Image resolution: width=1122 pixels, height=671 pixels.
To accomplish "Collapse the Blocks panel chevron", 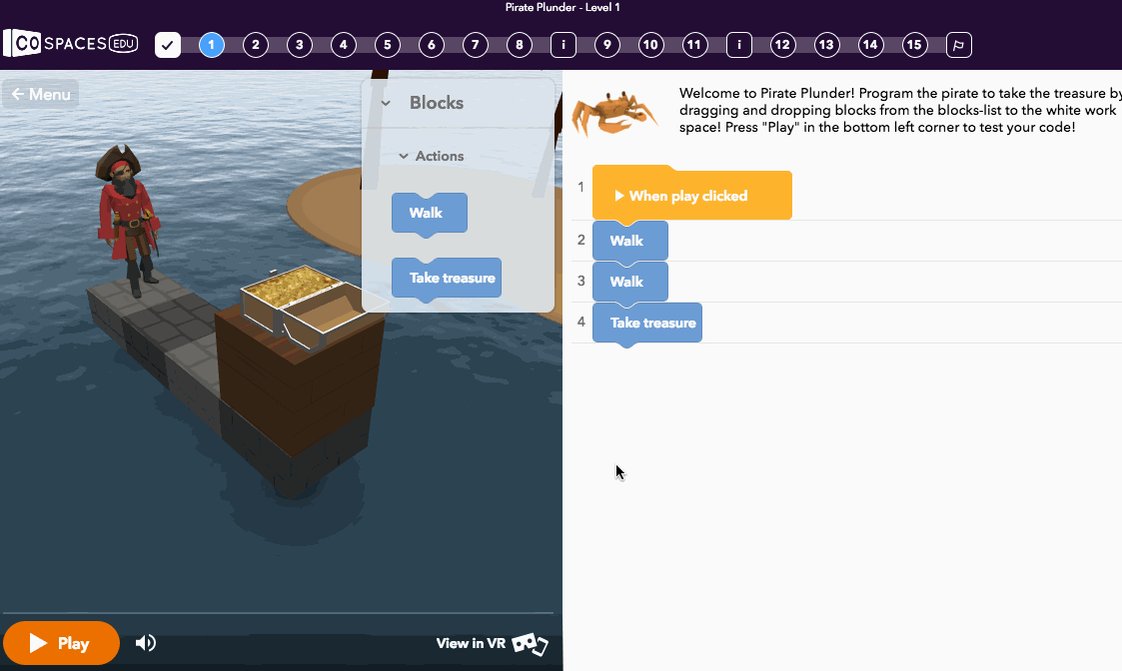I will pyautogui.click(x=386, y=103).
